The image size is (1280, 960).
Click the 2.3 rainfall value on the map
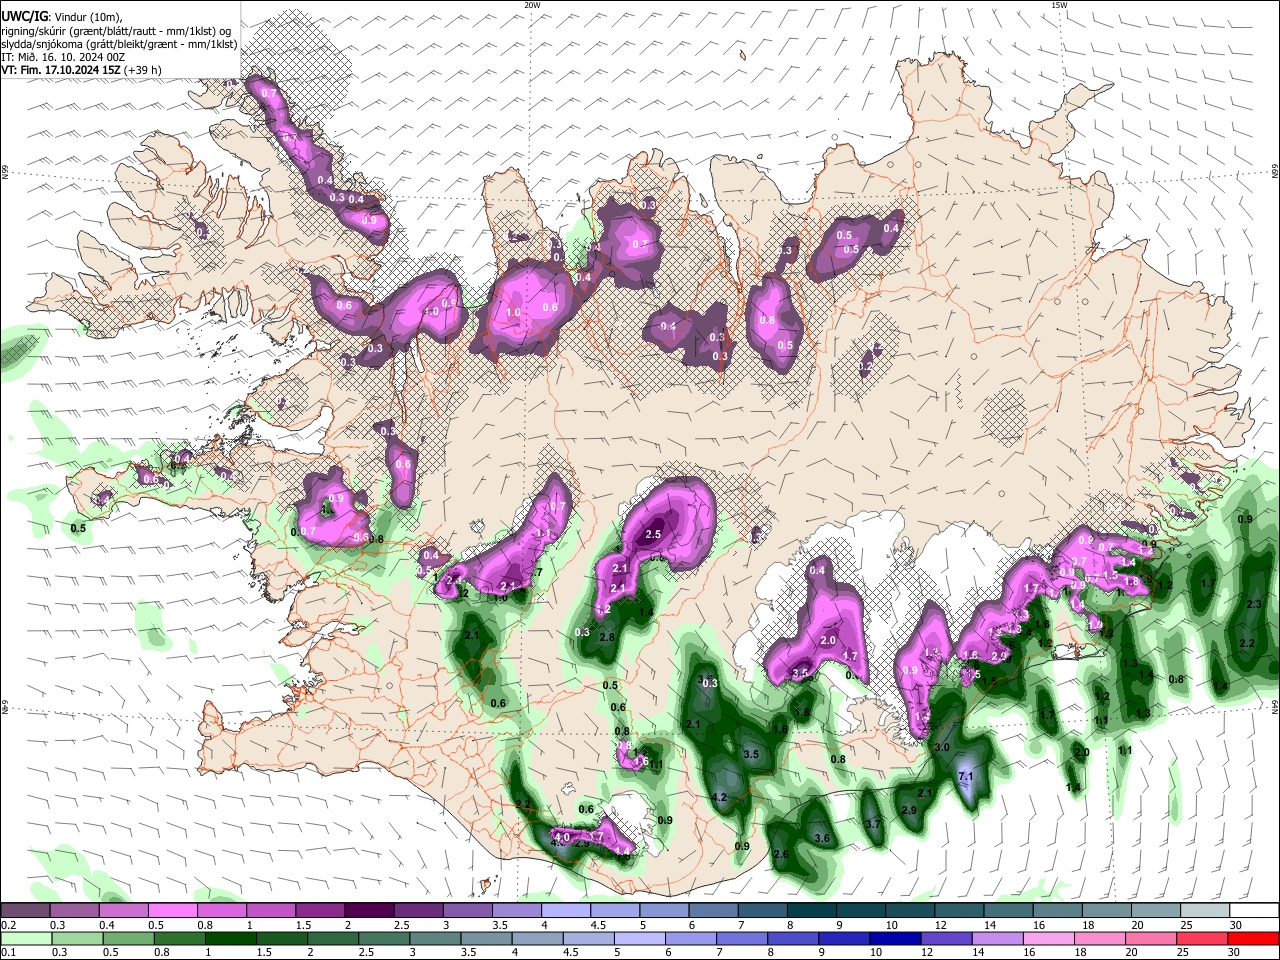(x=1255, y=604)
